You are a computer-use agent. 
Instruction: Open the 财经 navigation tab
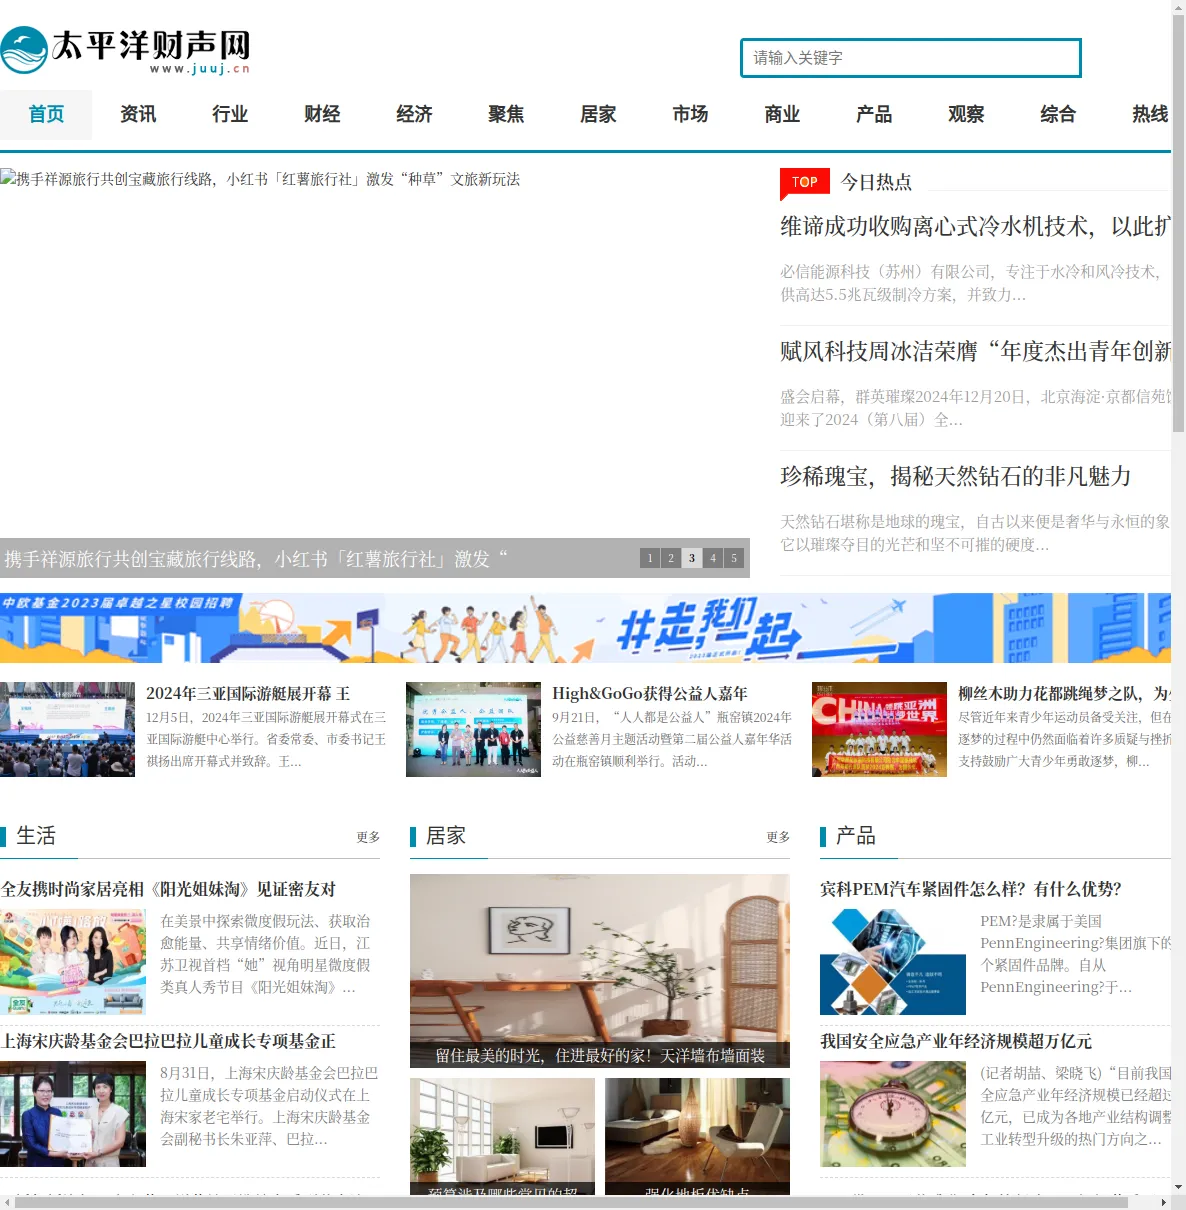point(322,114)
